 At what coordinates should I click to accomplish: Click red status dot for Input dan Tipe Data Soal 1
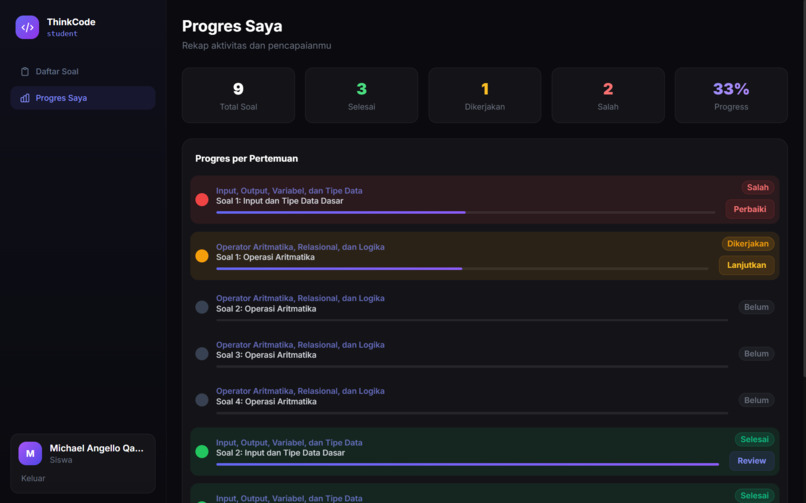(202, 199)
